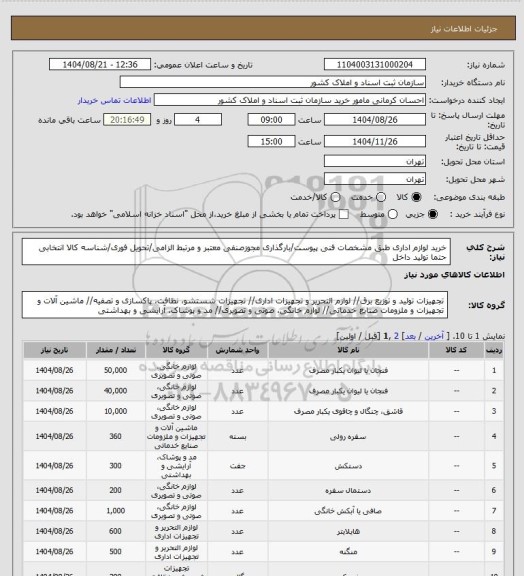This screenshot has height=576, width=524.
Task: Click the جفت unit cell
Action: [x=237, y=466]
